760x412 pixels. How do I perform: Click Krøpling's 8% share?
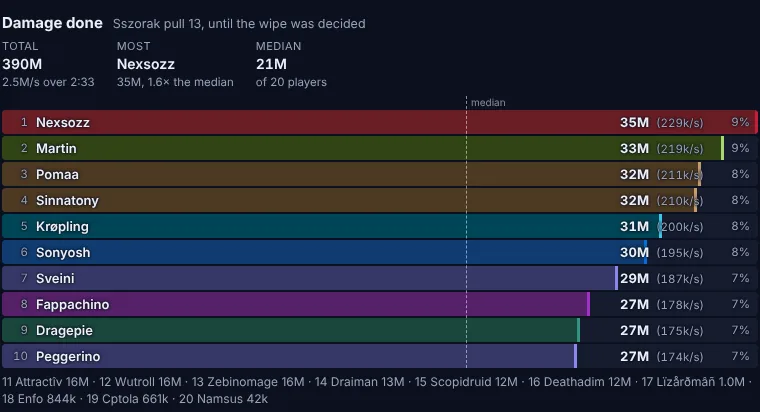coord(740,226)
